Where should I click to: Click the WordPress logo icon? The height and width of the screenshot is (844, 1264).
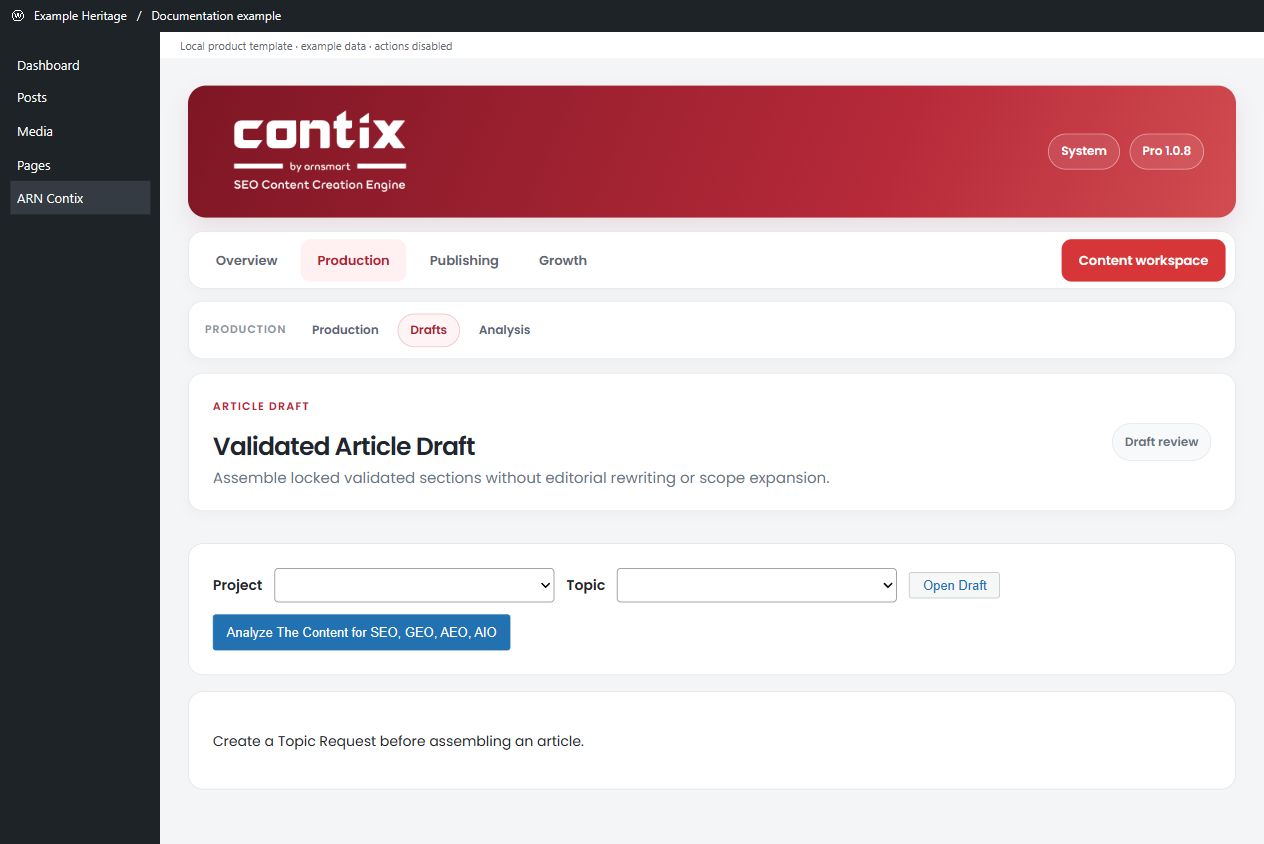coord(17,16)
